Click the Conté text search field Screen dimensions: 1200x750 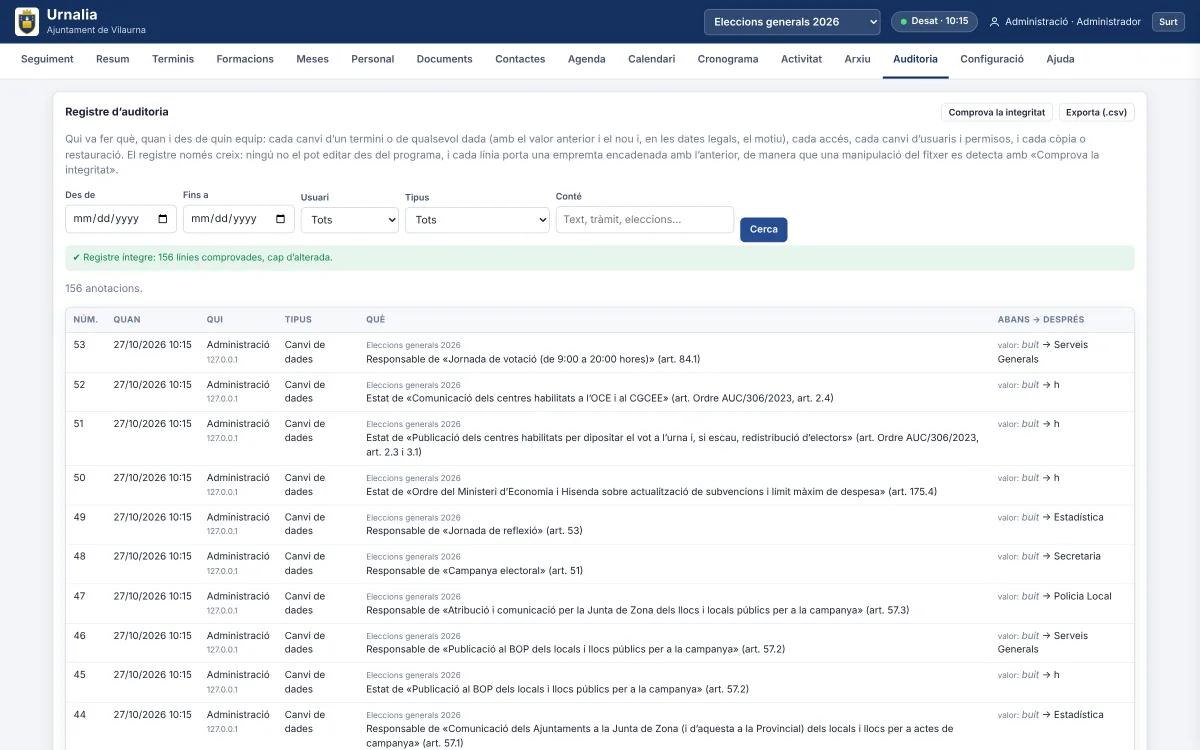pyautogui.click(x=645, y=220)
